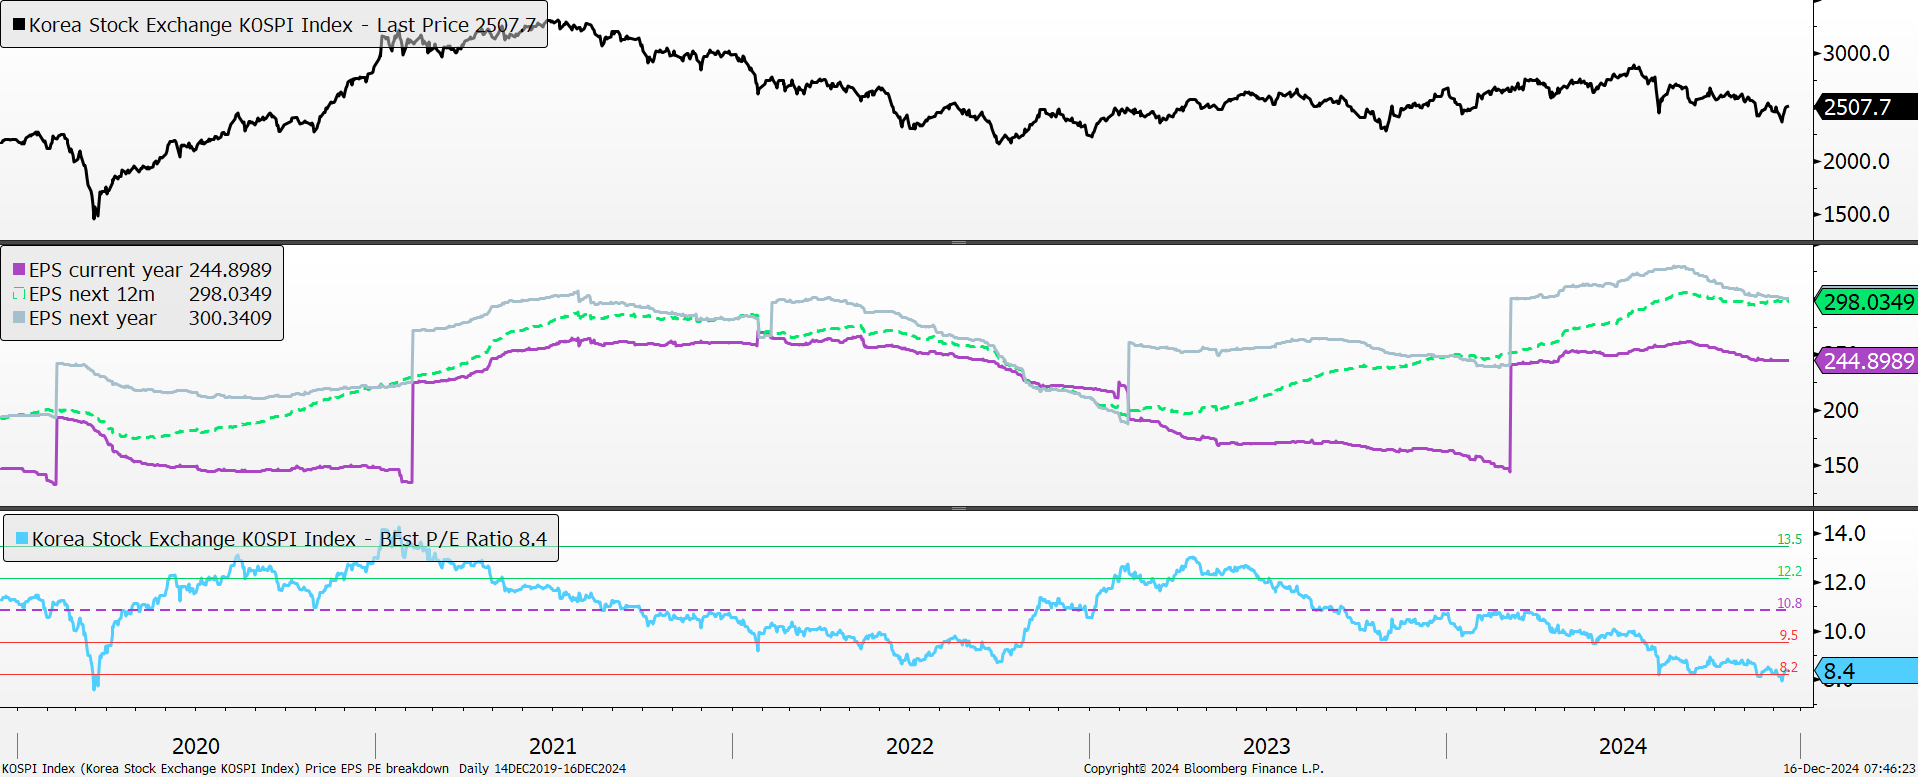Screen dimensions: 1918x777
Task: Click the blue 8.4 P/E value tag
Action: click(x=1866, y=671)
